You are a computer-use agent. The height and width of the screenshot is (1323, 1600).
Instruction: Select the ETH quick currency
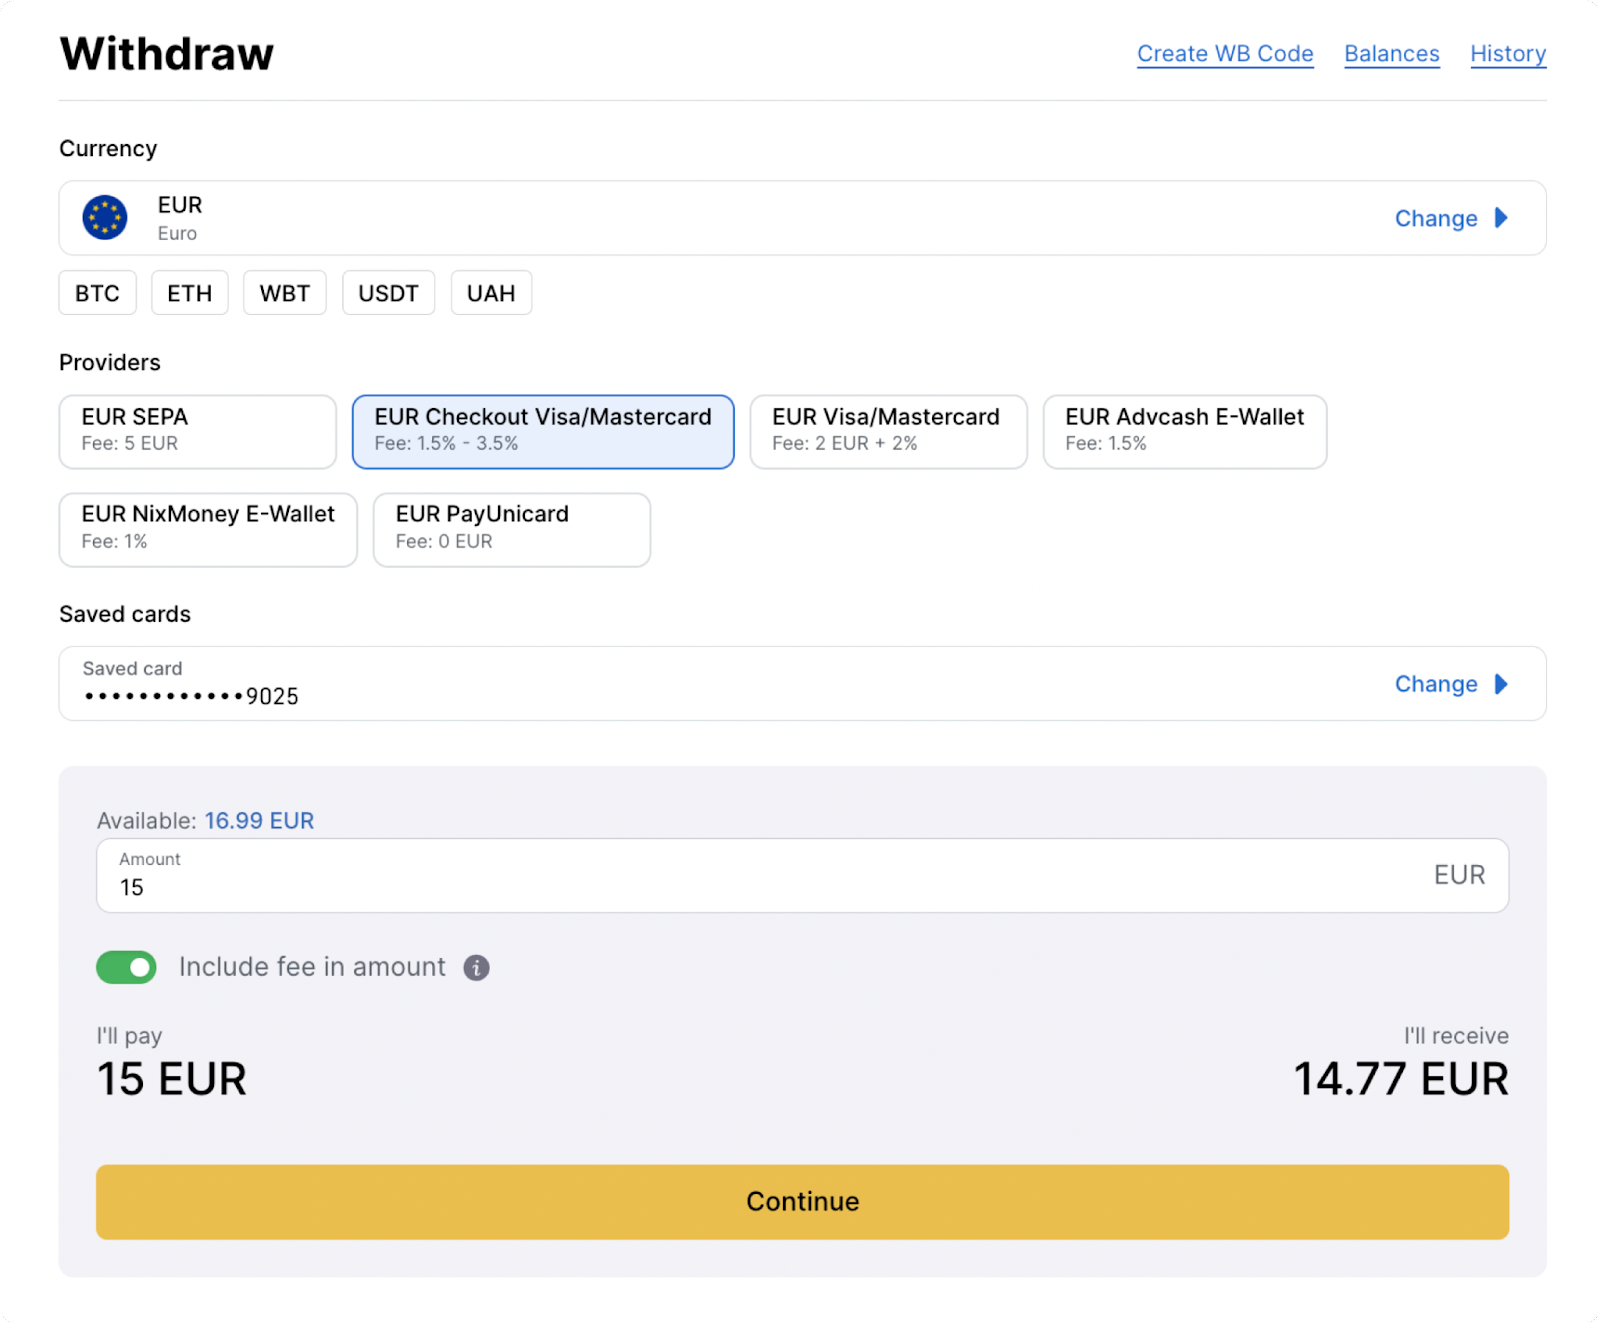[190, 293]
